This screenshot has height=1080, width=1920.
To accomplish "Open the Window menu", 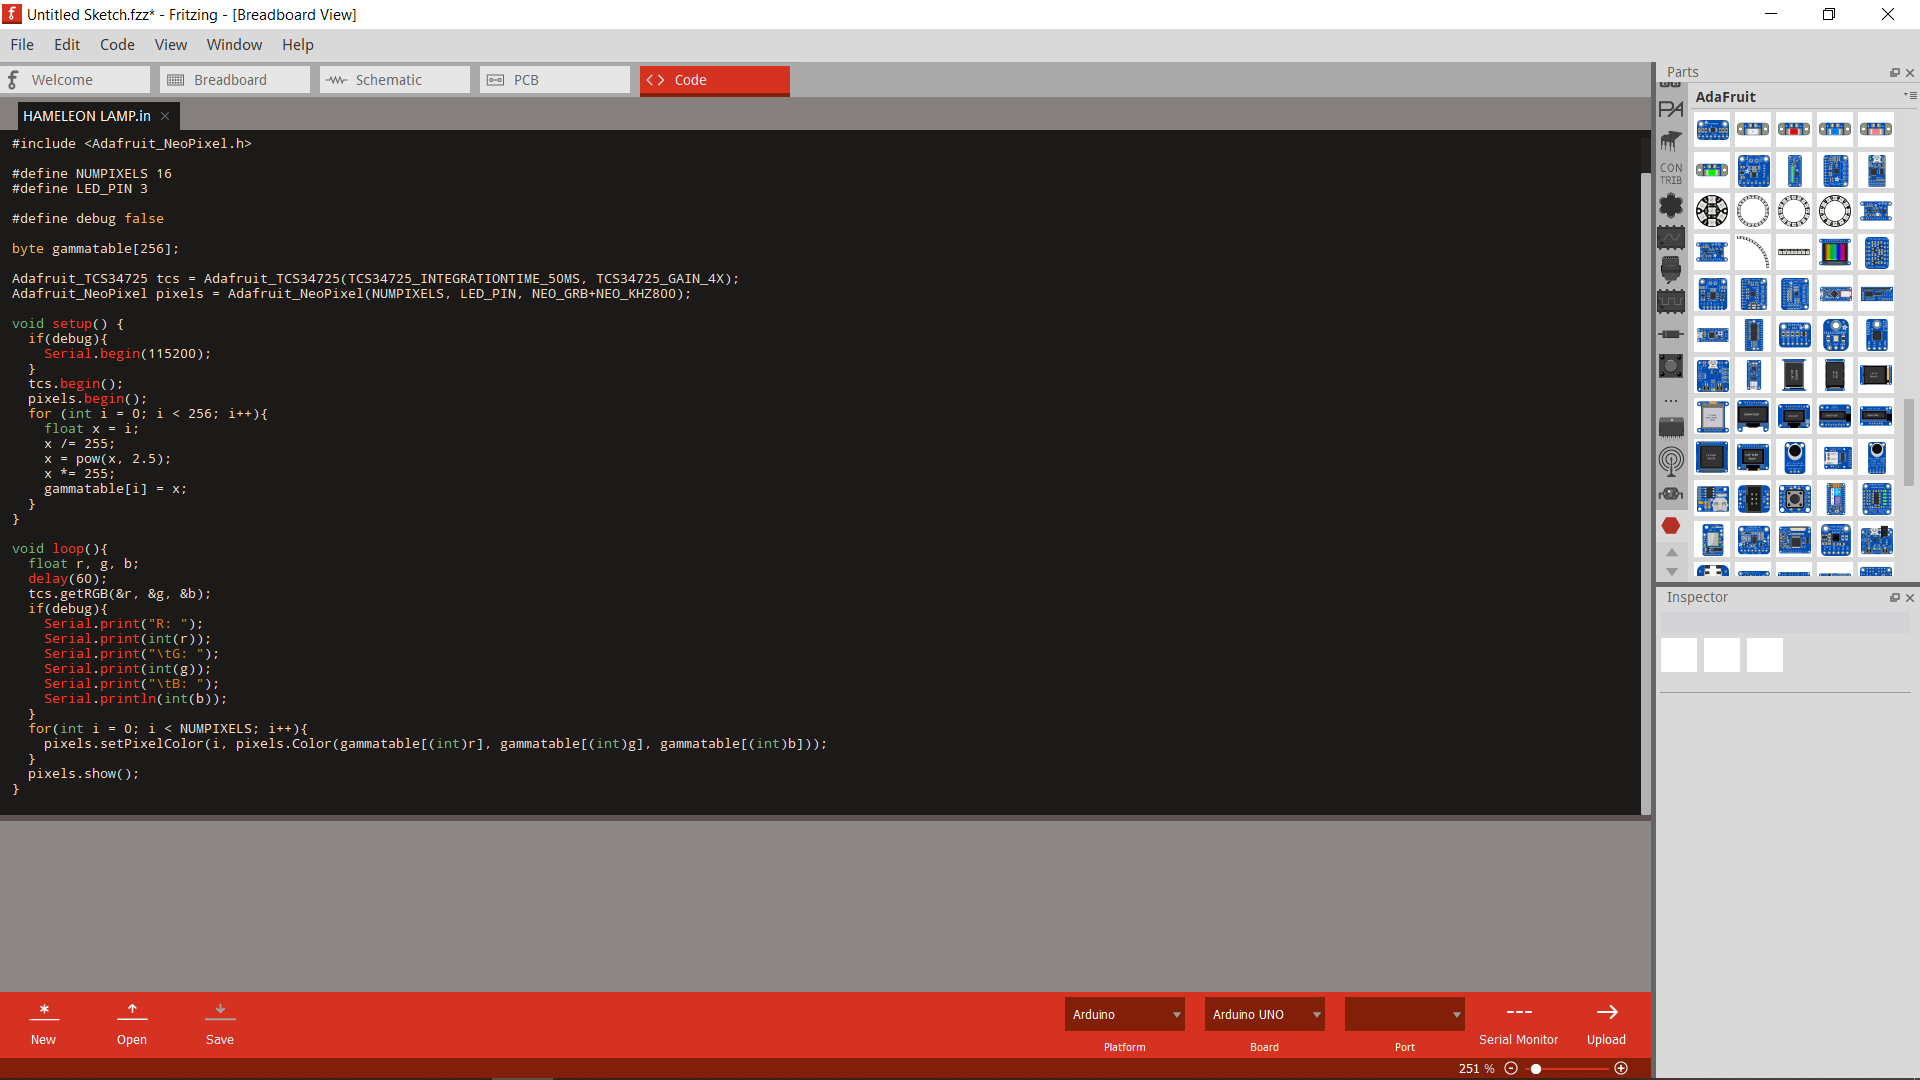I will pyautogui.click(x=234, y=45).
